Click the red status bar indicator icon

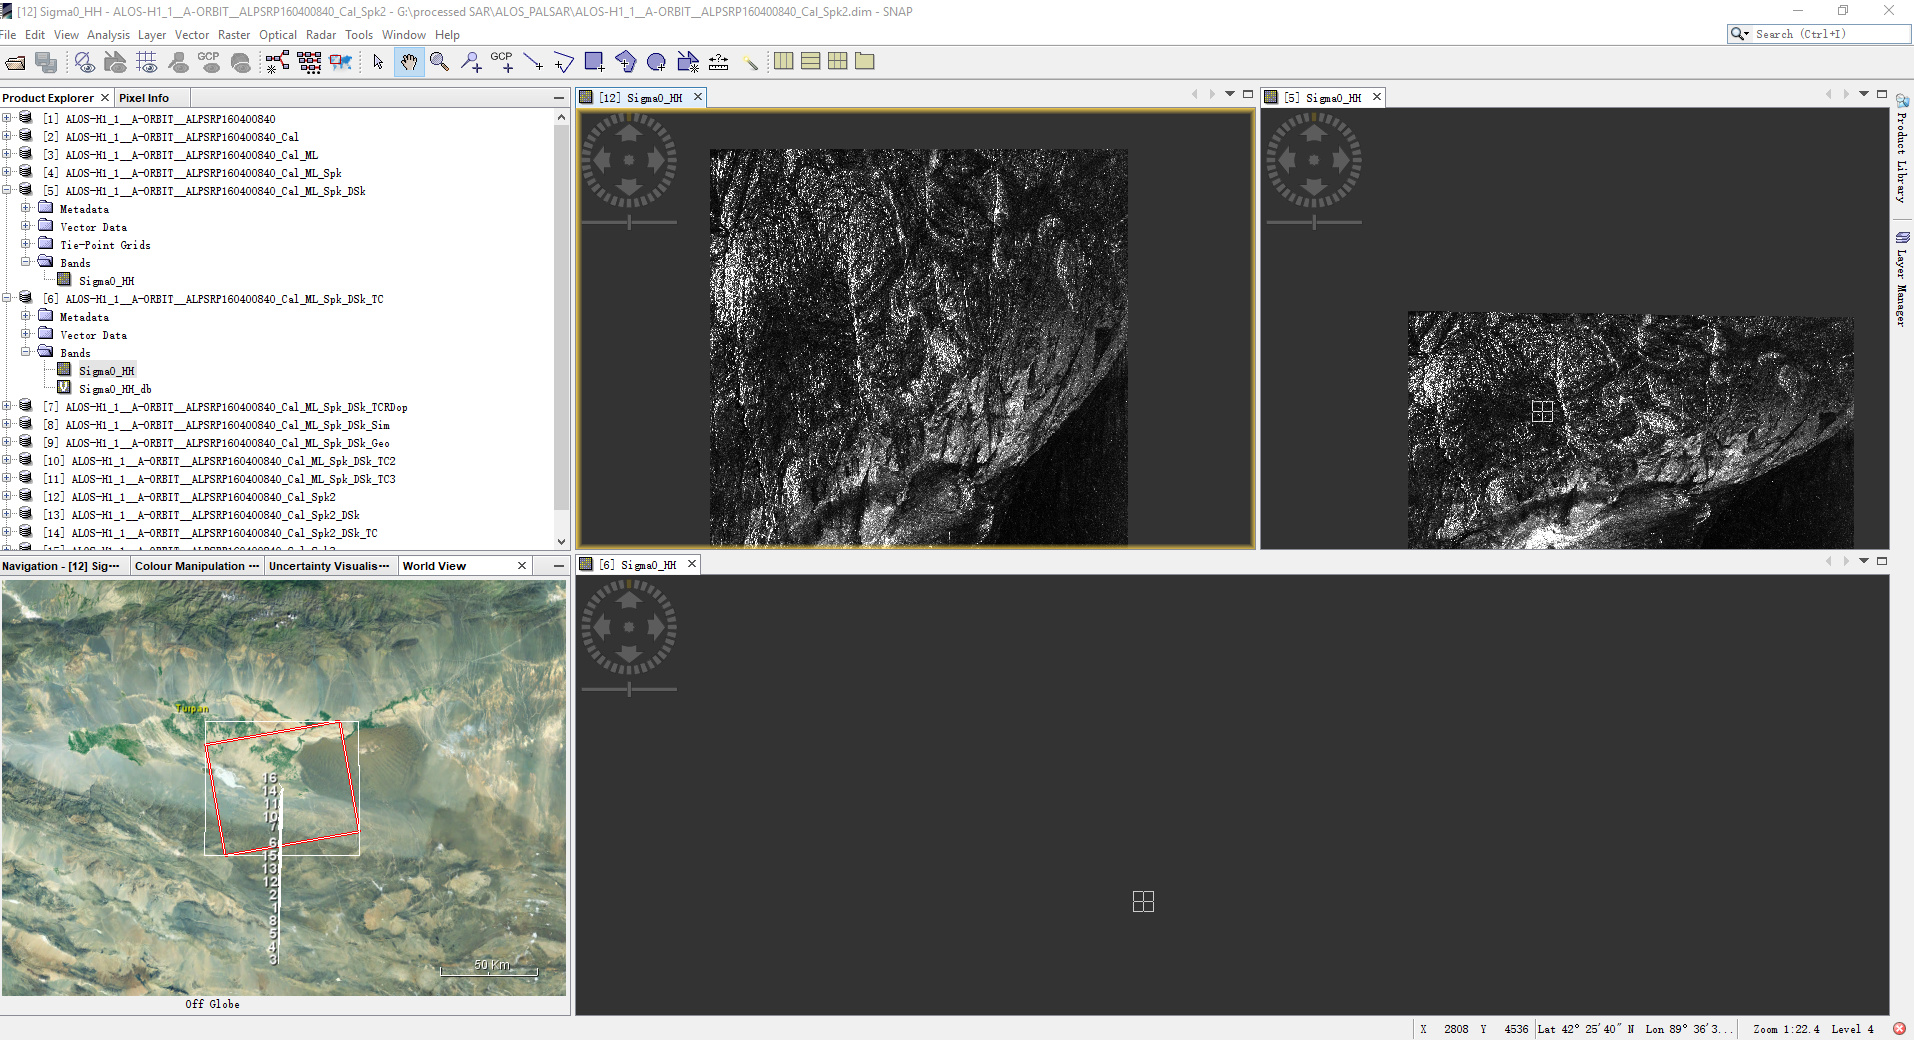pyautogui.click(x=1899, y=1029)
